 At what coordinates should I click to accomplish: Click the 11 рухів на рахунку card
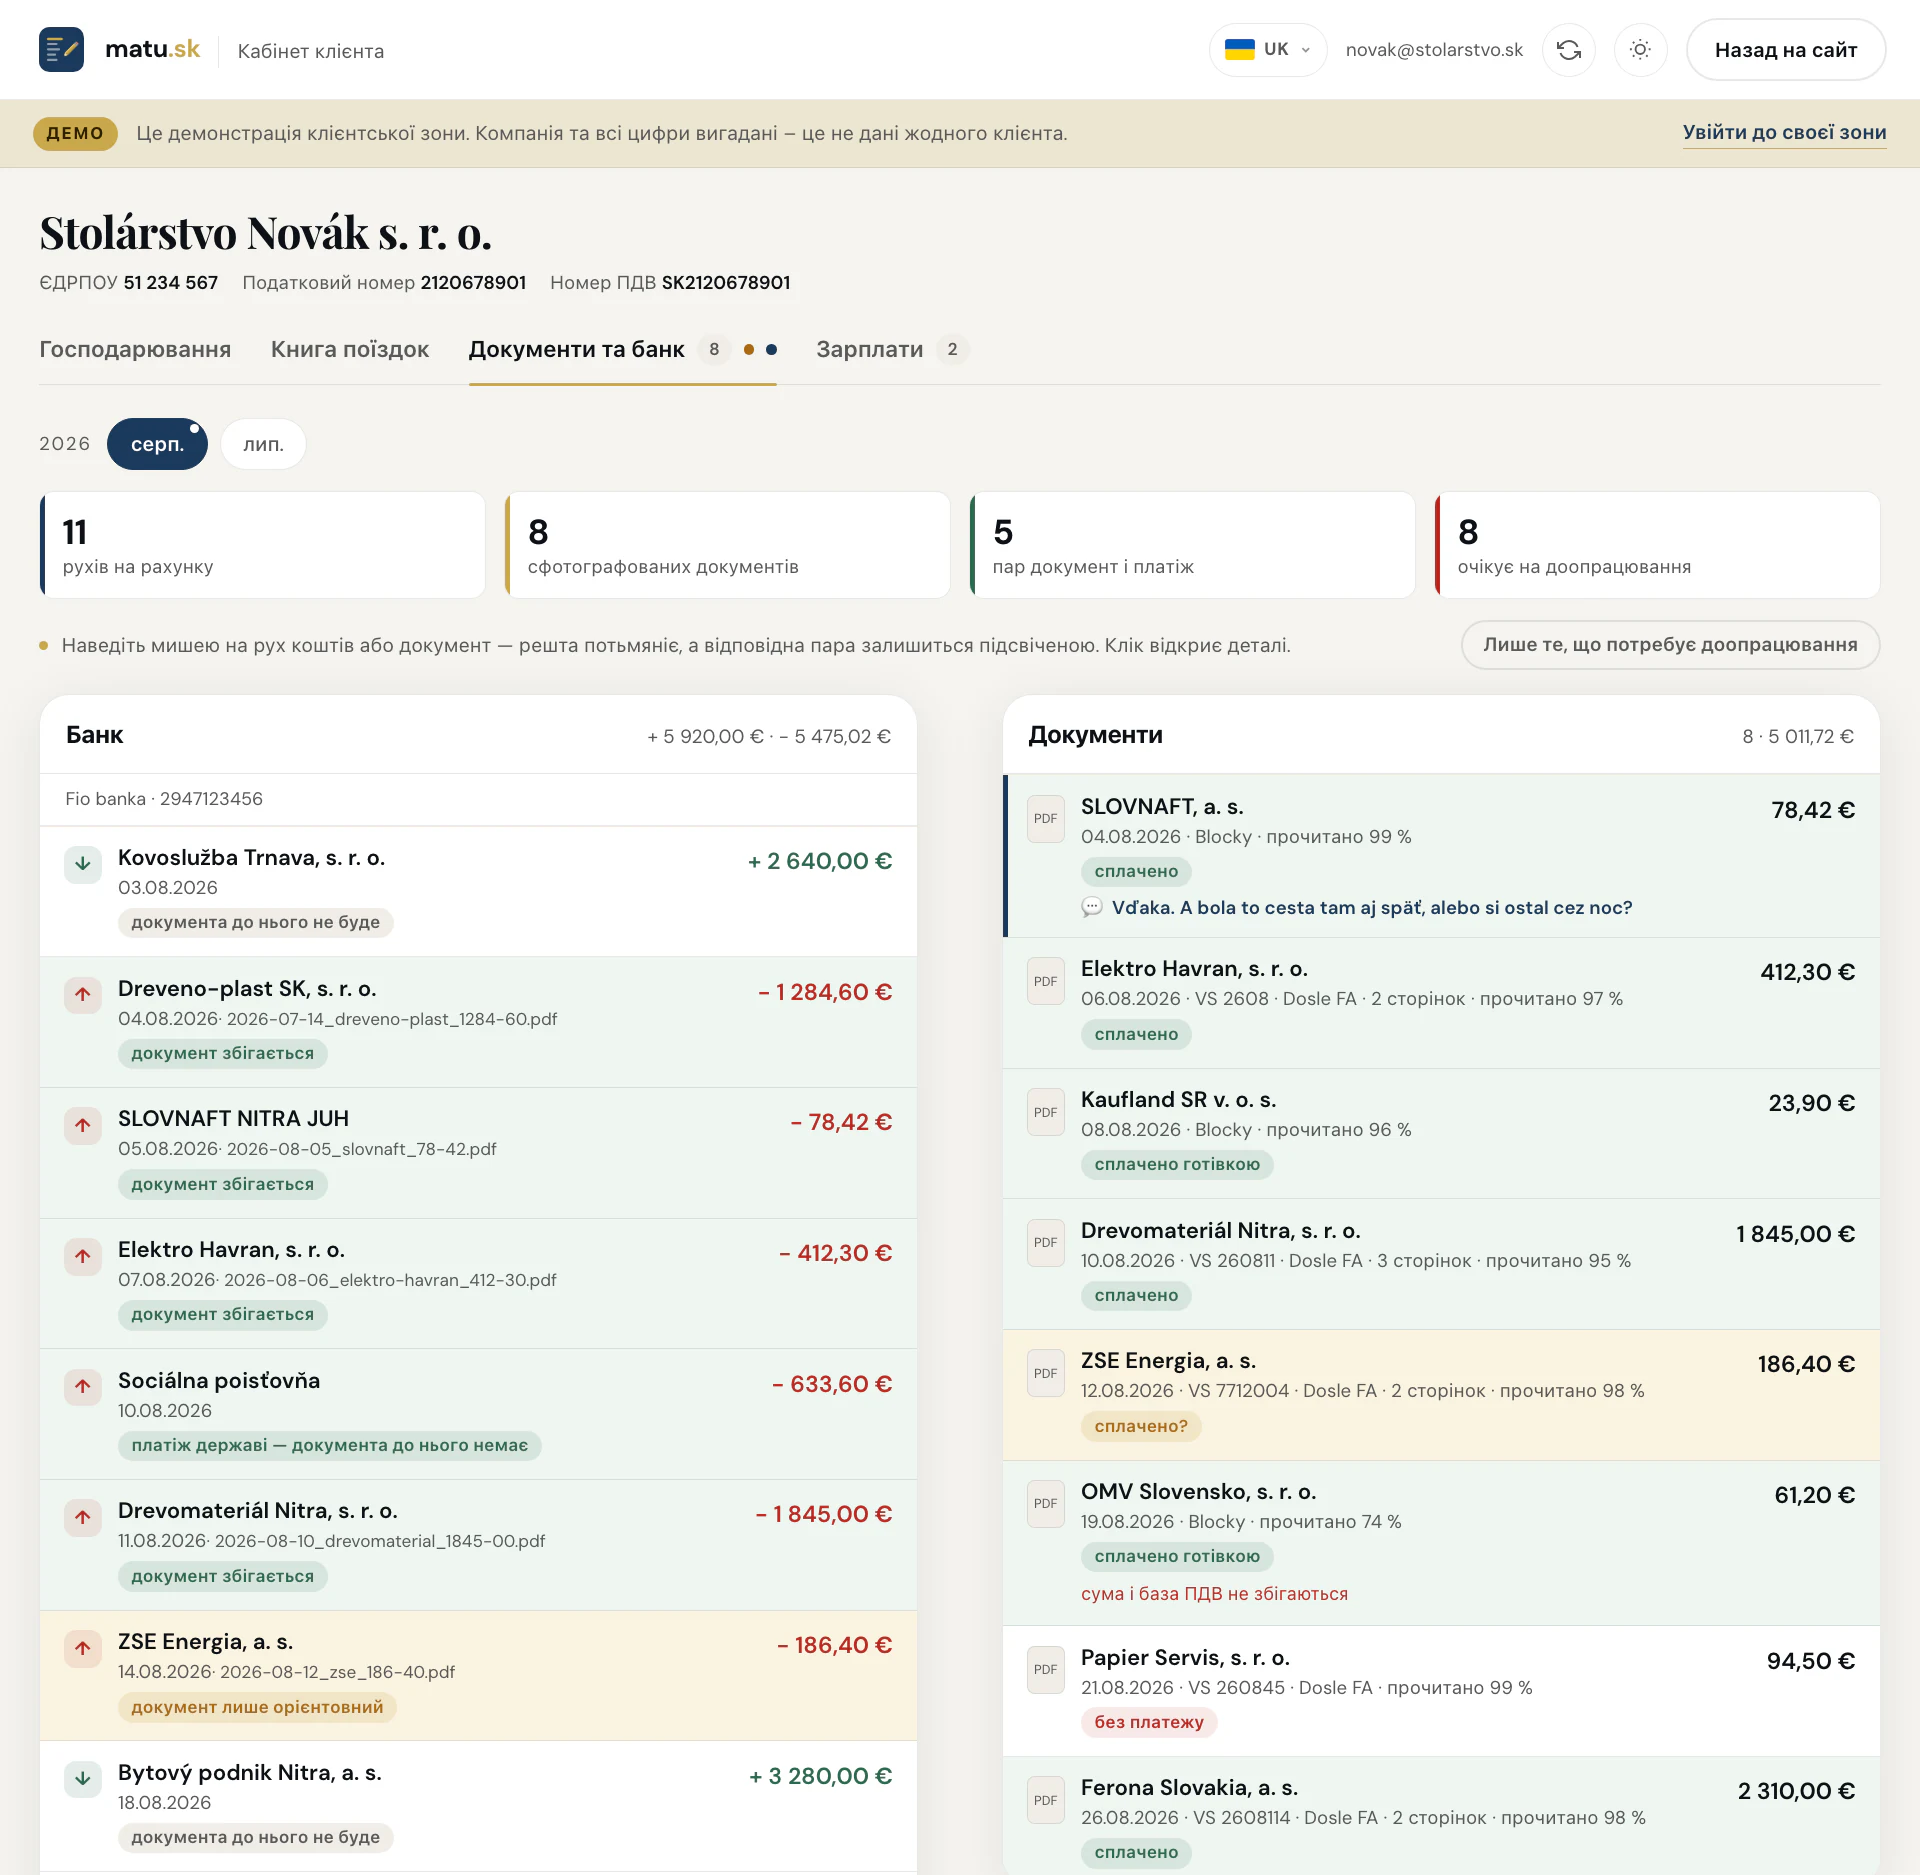click(x=263, y=545)
